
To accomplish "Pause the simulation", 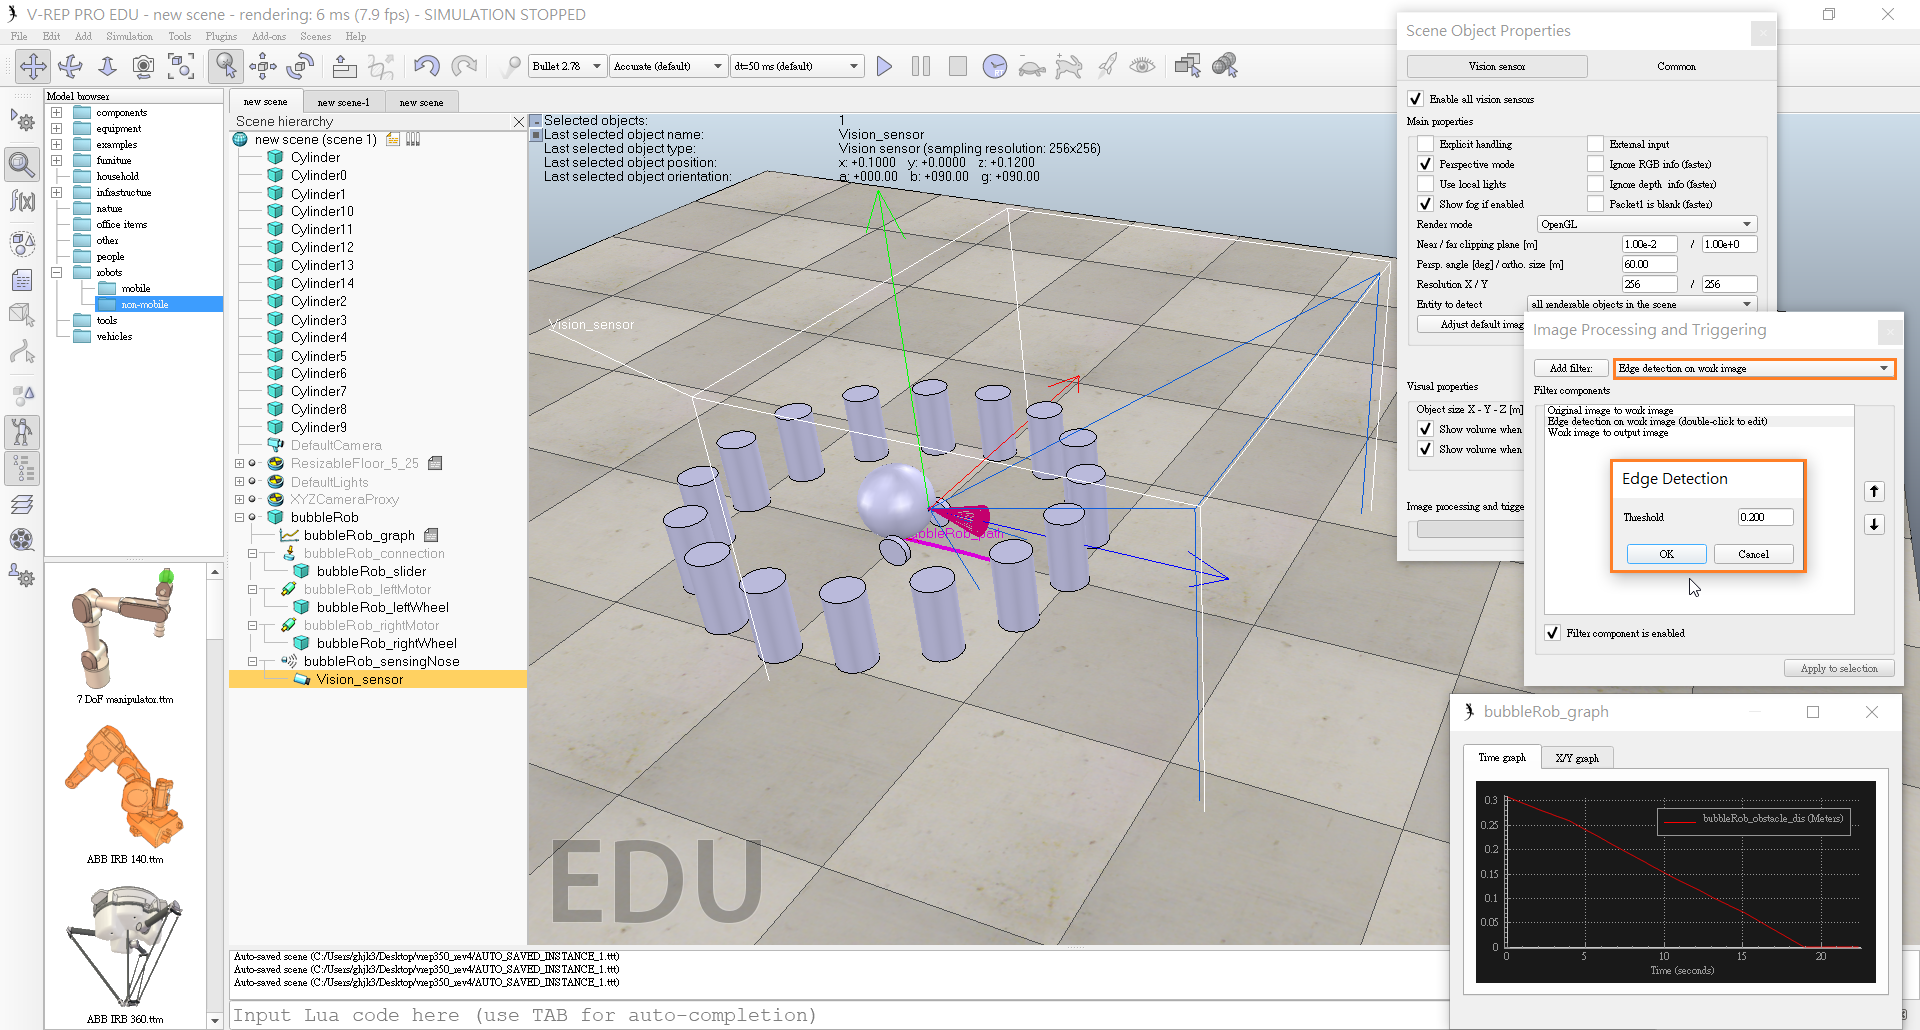I will (921, 66).
